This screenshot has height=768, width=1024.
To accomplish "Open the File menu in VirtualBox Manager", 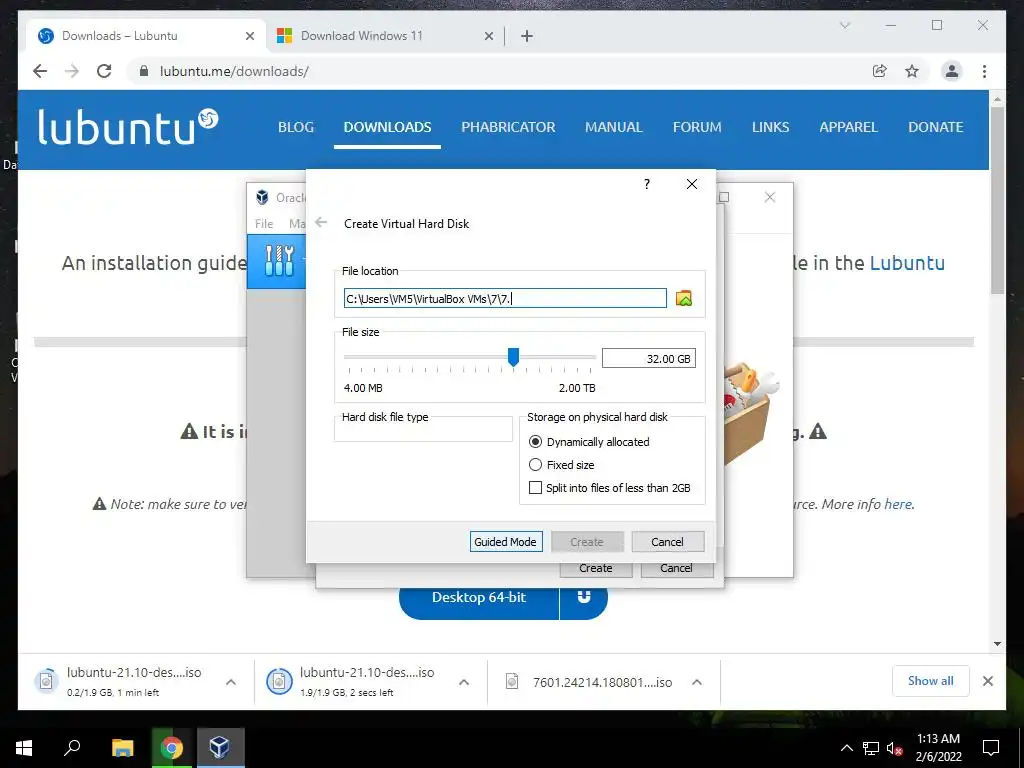I will [x=264, y=223].
